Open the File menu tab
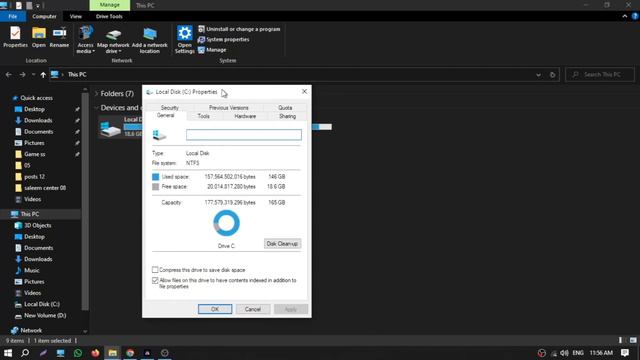Image resolution: width=640 pixels, height=360 pixels. pos(13,16)
